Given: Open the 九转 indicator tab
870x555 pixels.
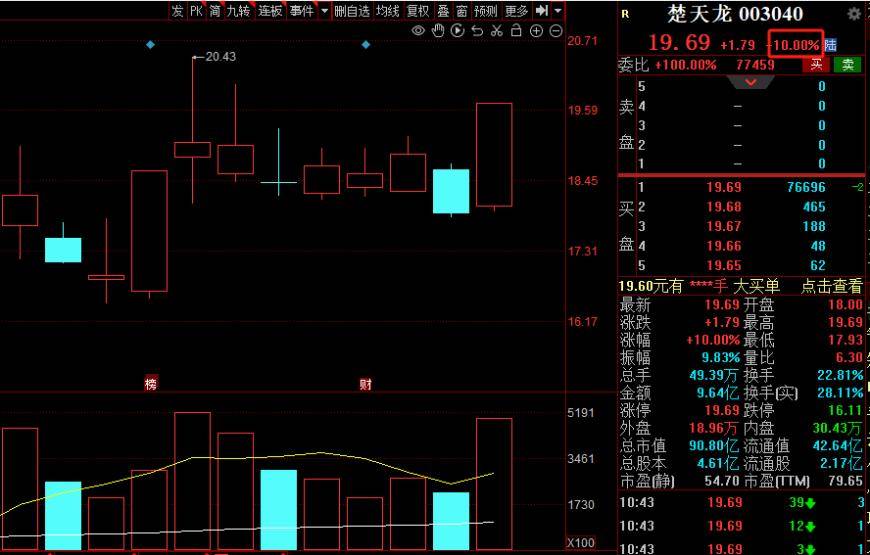Looking at the screenshot, I should coord(238,11).
